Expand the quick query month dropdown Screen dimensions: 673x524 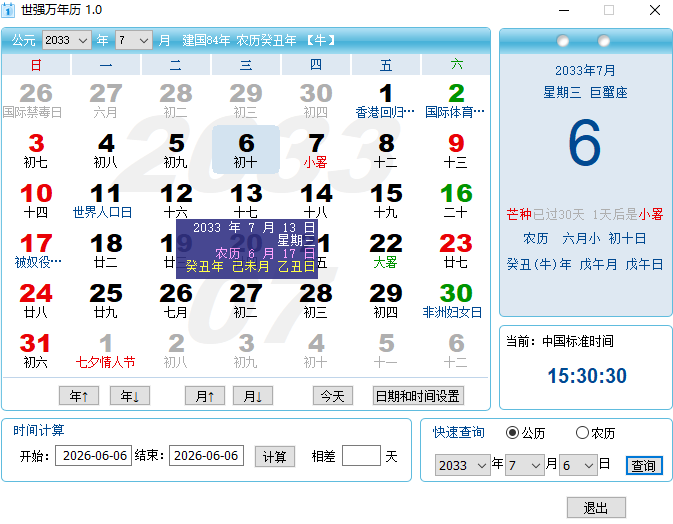(525, 465)
